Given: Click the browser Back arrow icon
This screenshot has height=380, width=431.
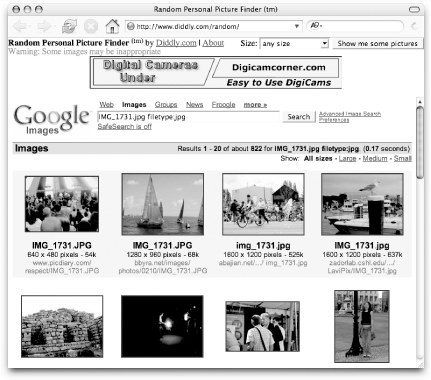Looking at the screenshot, I should pos(20,26).
